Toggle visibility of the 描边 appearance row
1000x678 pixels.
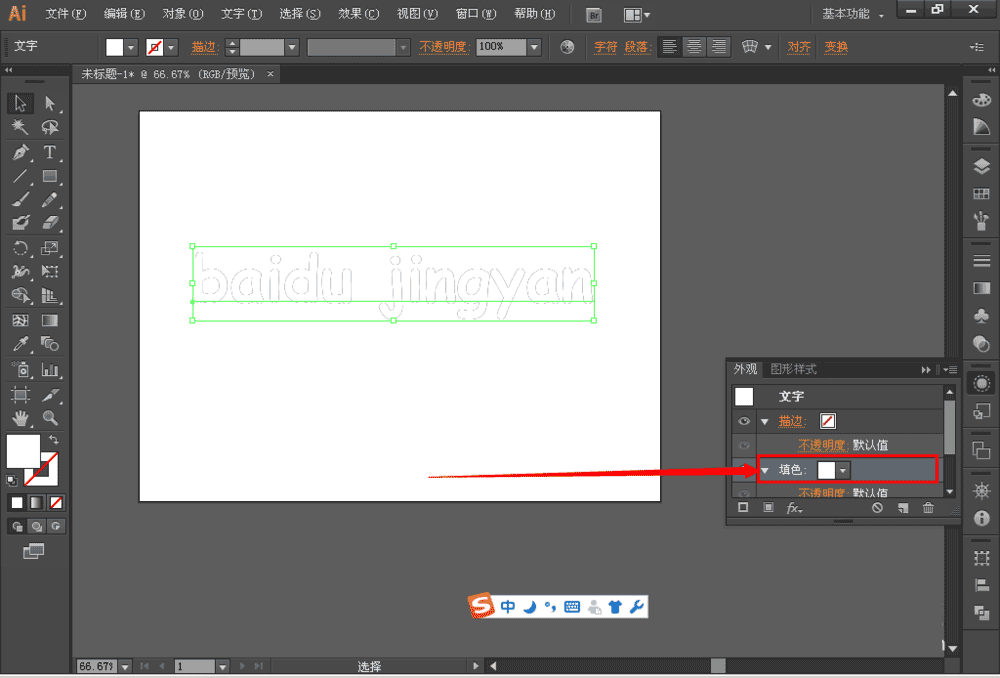[744, 421]
